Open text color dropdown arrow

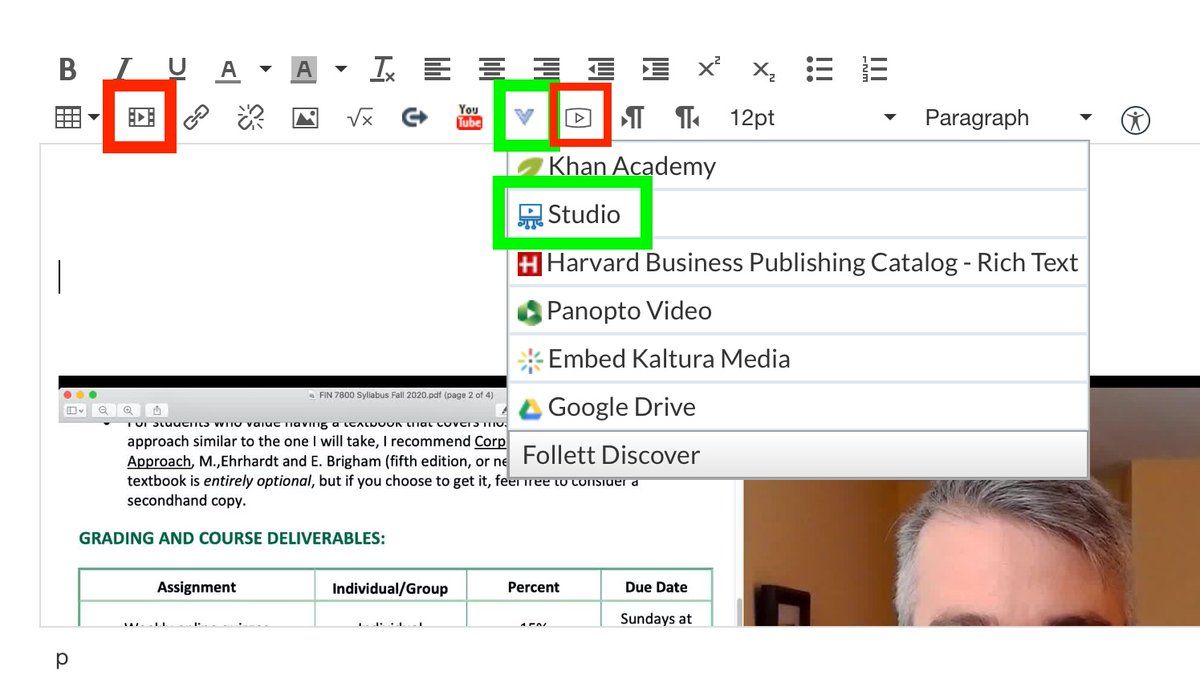pos(265,69)
